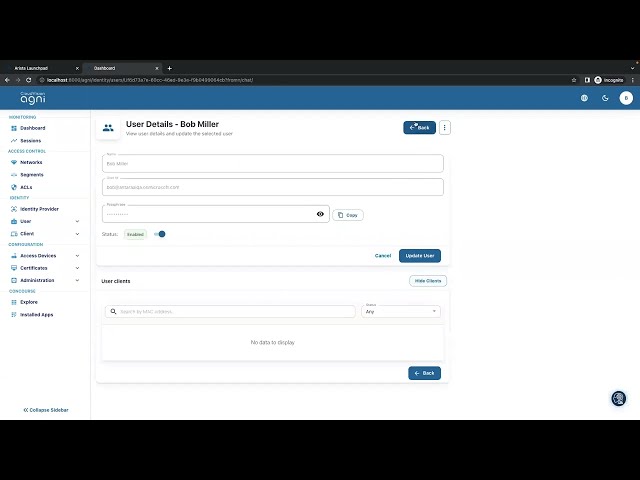Viewport: 640px width, 480px height.
Task: Open the browser side panel icon
Action: tap(587, 80)
